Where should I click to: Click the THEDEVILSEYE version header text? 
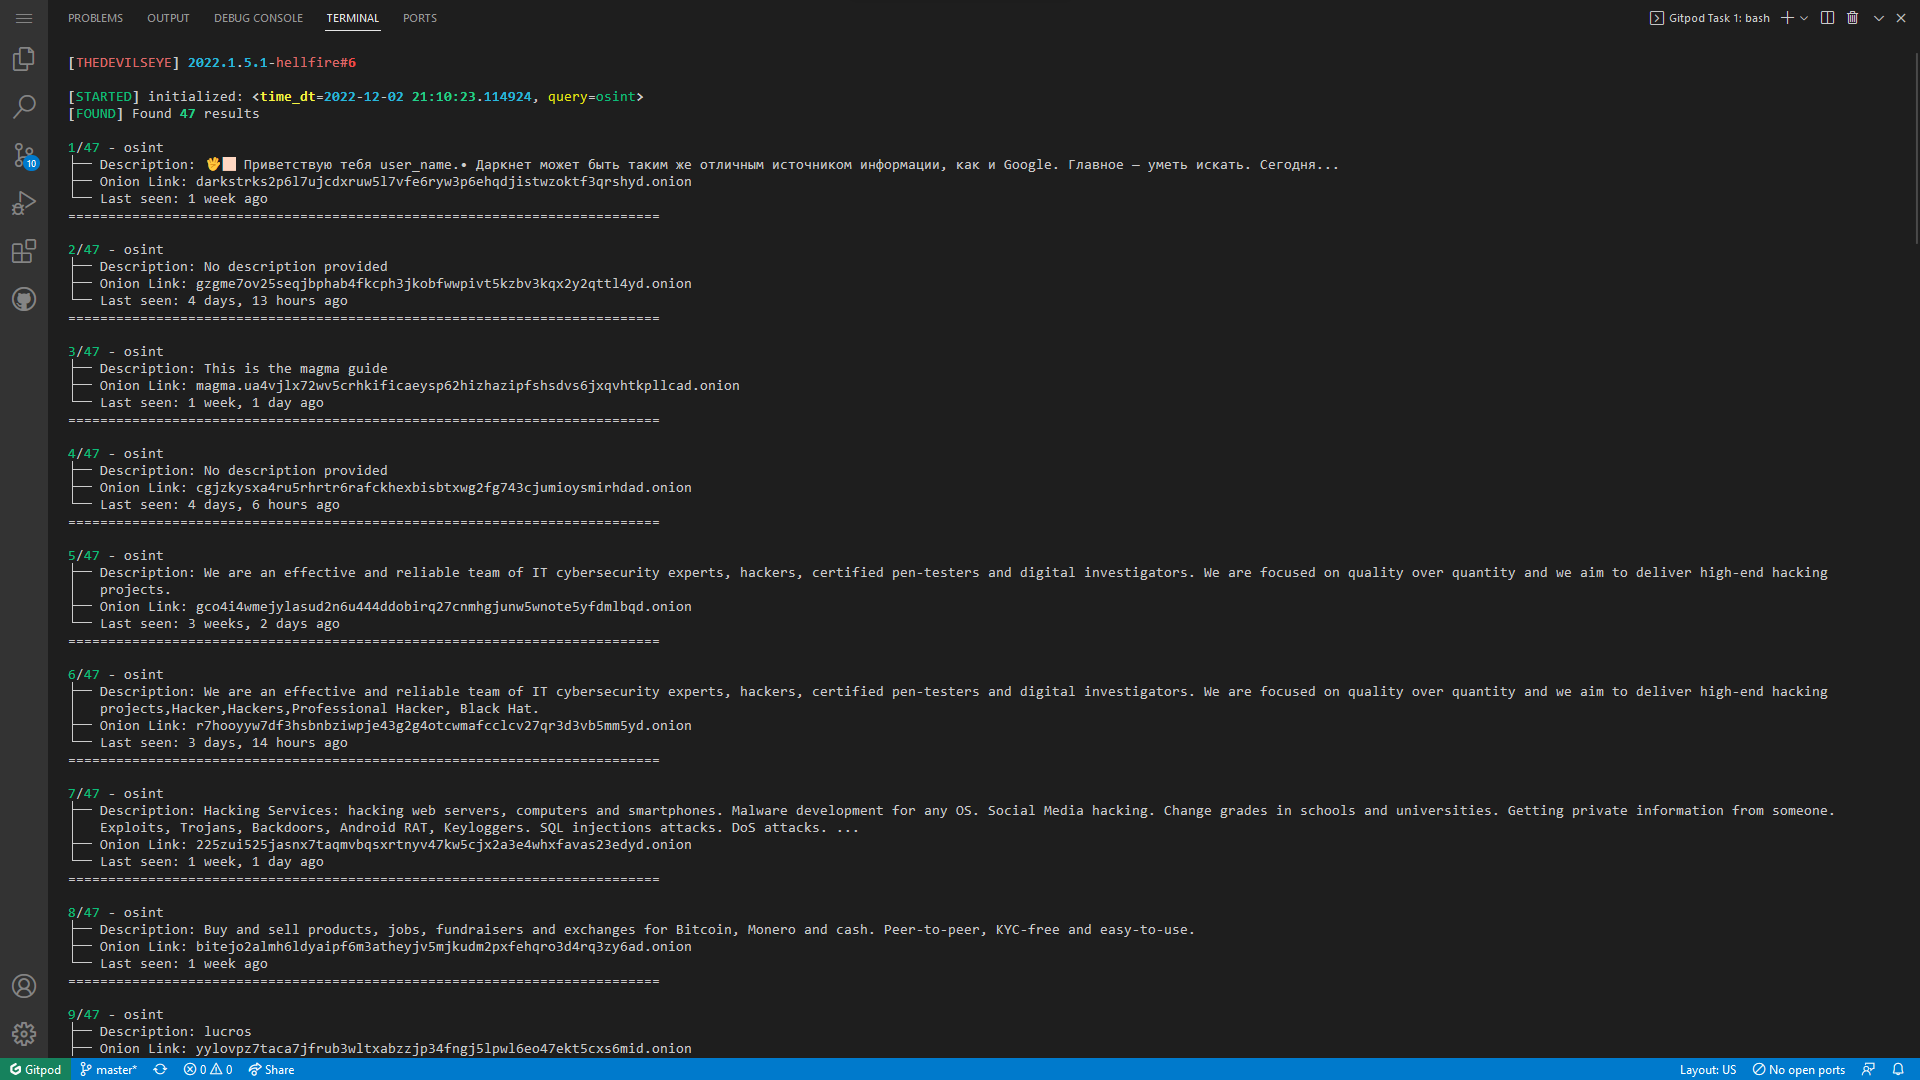click(212, 63)
